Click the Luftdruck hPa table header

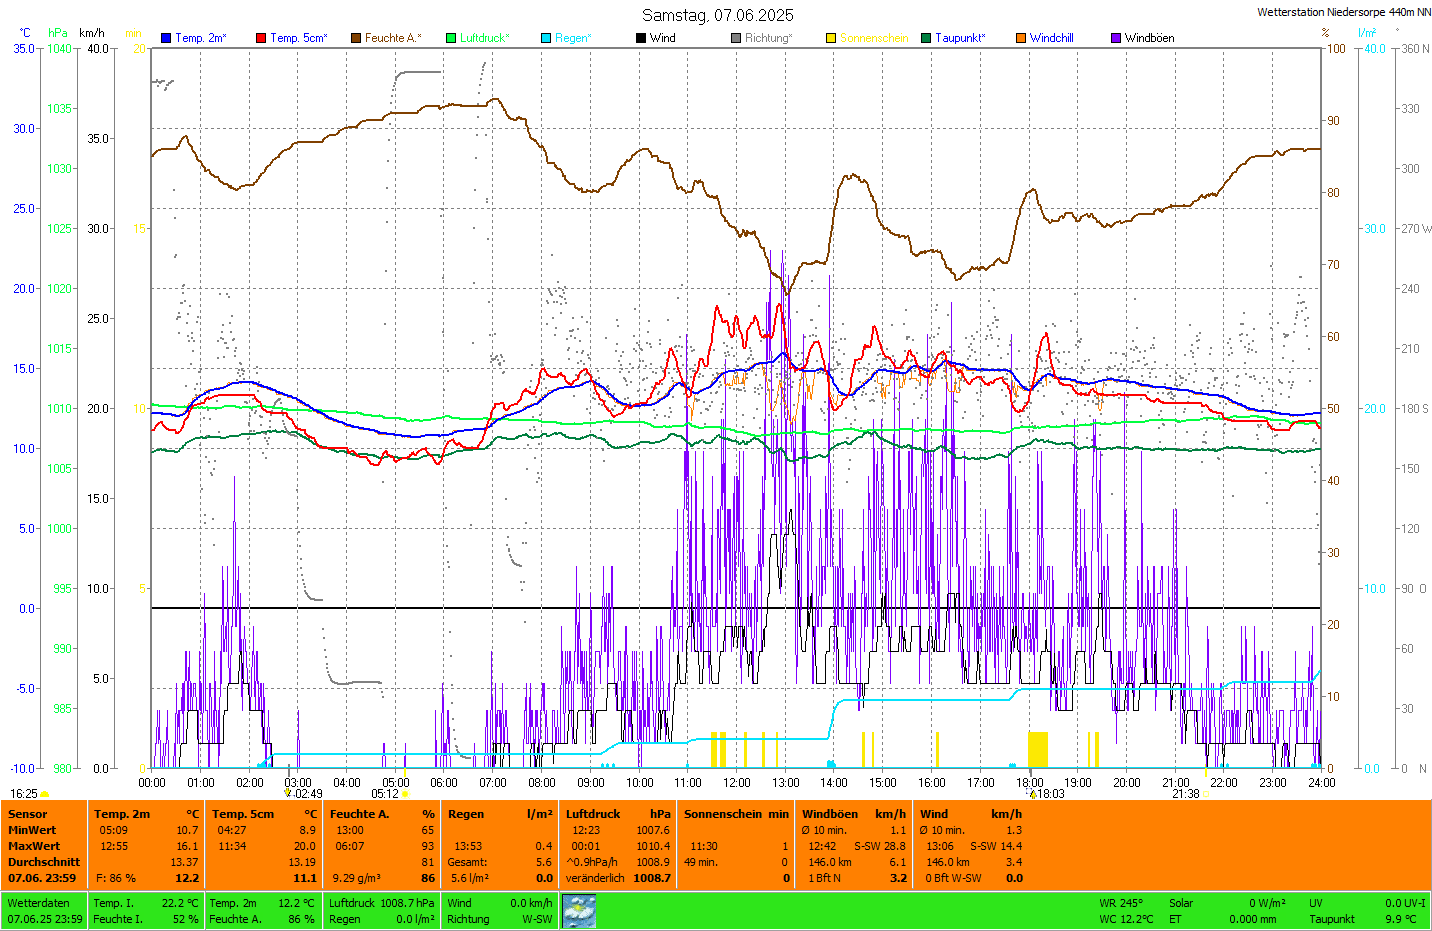tap(617, 814)
